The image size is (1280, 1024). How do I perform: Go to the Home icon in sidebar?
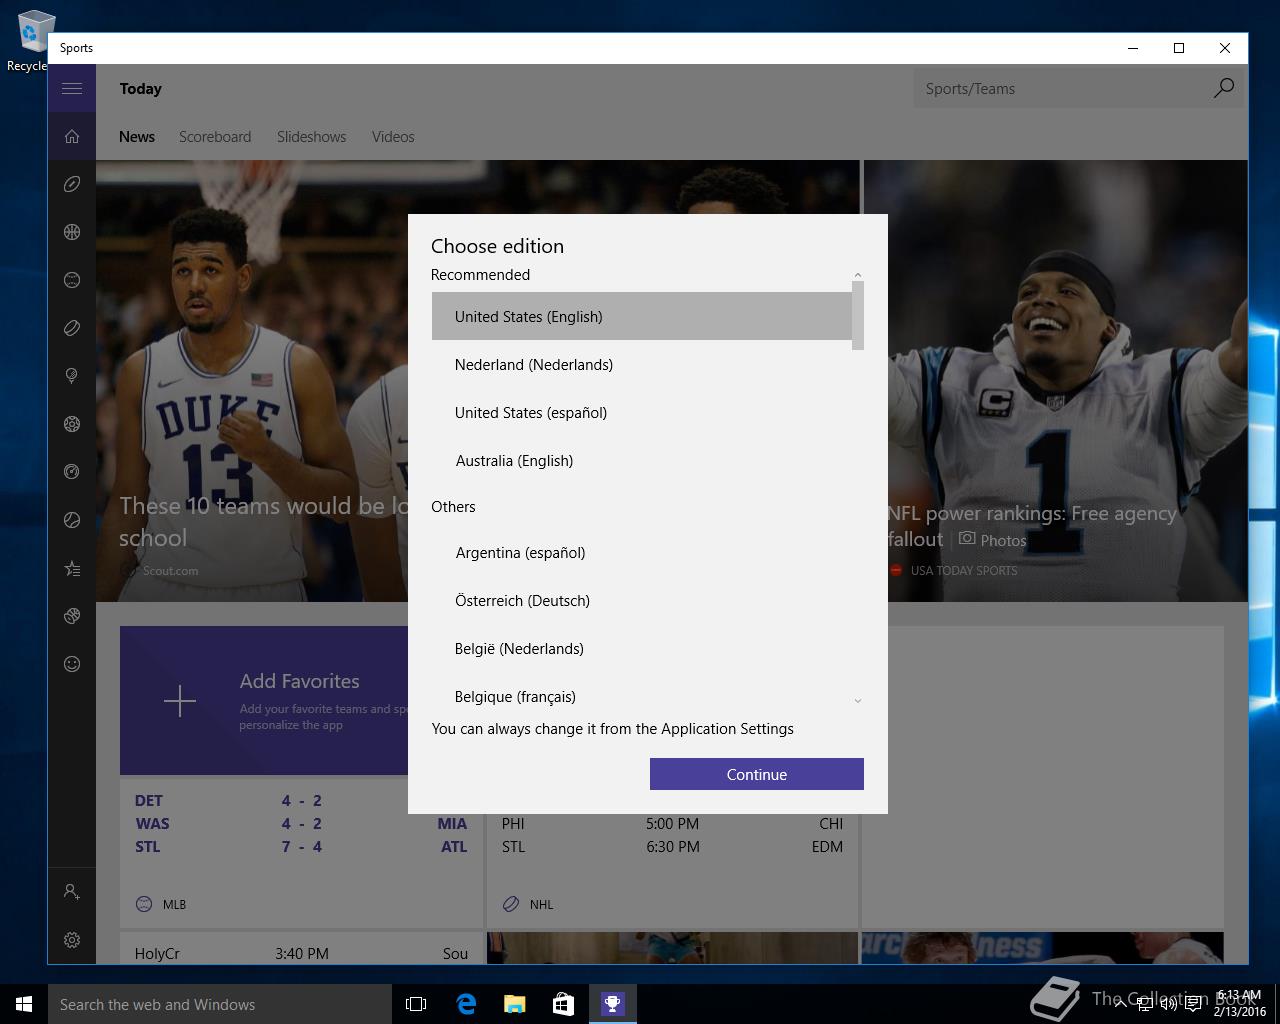[x=72, y=136]
